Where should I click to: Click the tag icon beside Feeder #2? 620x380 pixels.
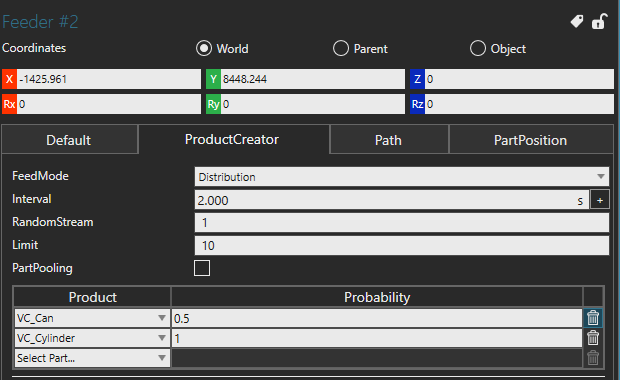pos(577,21)
